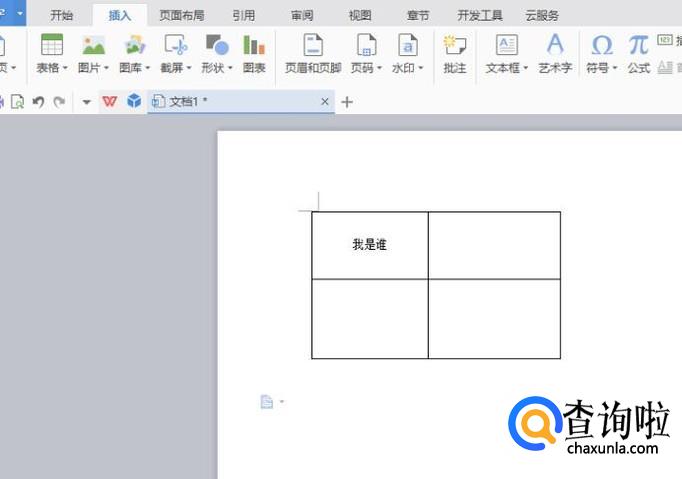Expand the 文本框 dropdown arrow
Image resolution: width=682 pixels, height=479 pixels.
click(525, 68)
